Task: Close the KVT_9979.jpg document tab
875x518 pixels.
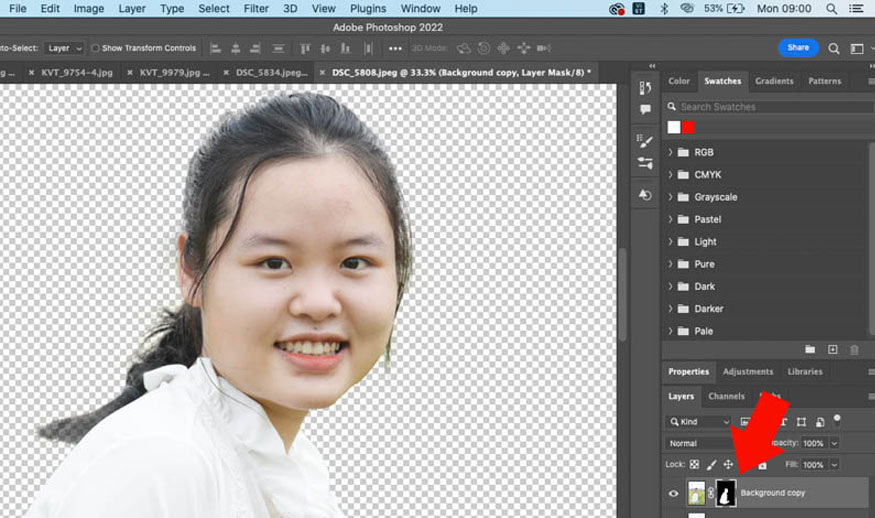Action: 129,73
